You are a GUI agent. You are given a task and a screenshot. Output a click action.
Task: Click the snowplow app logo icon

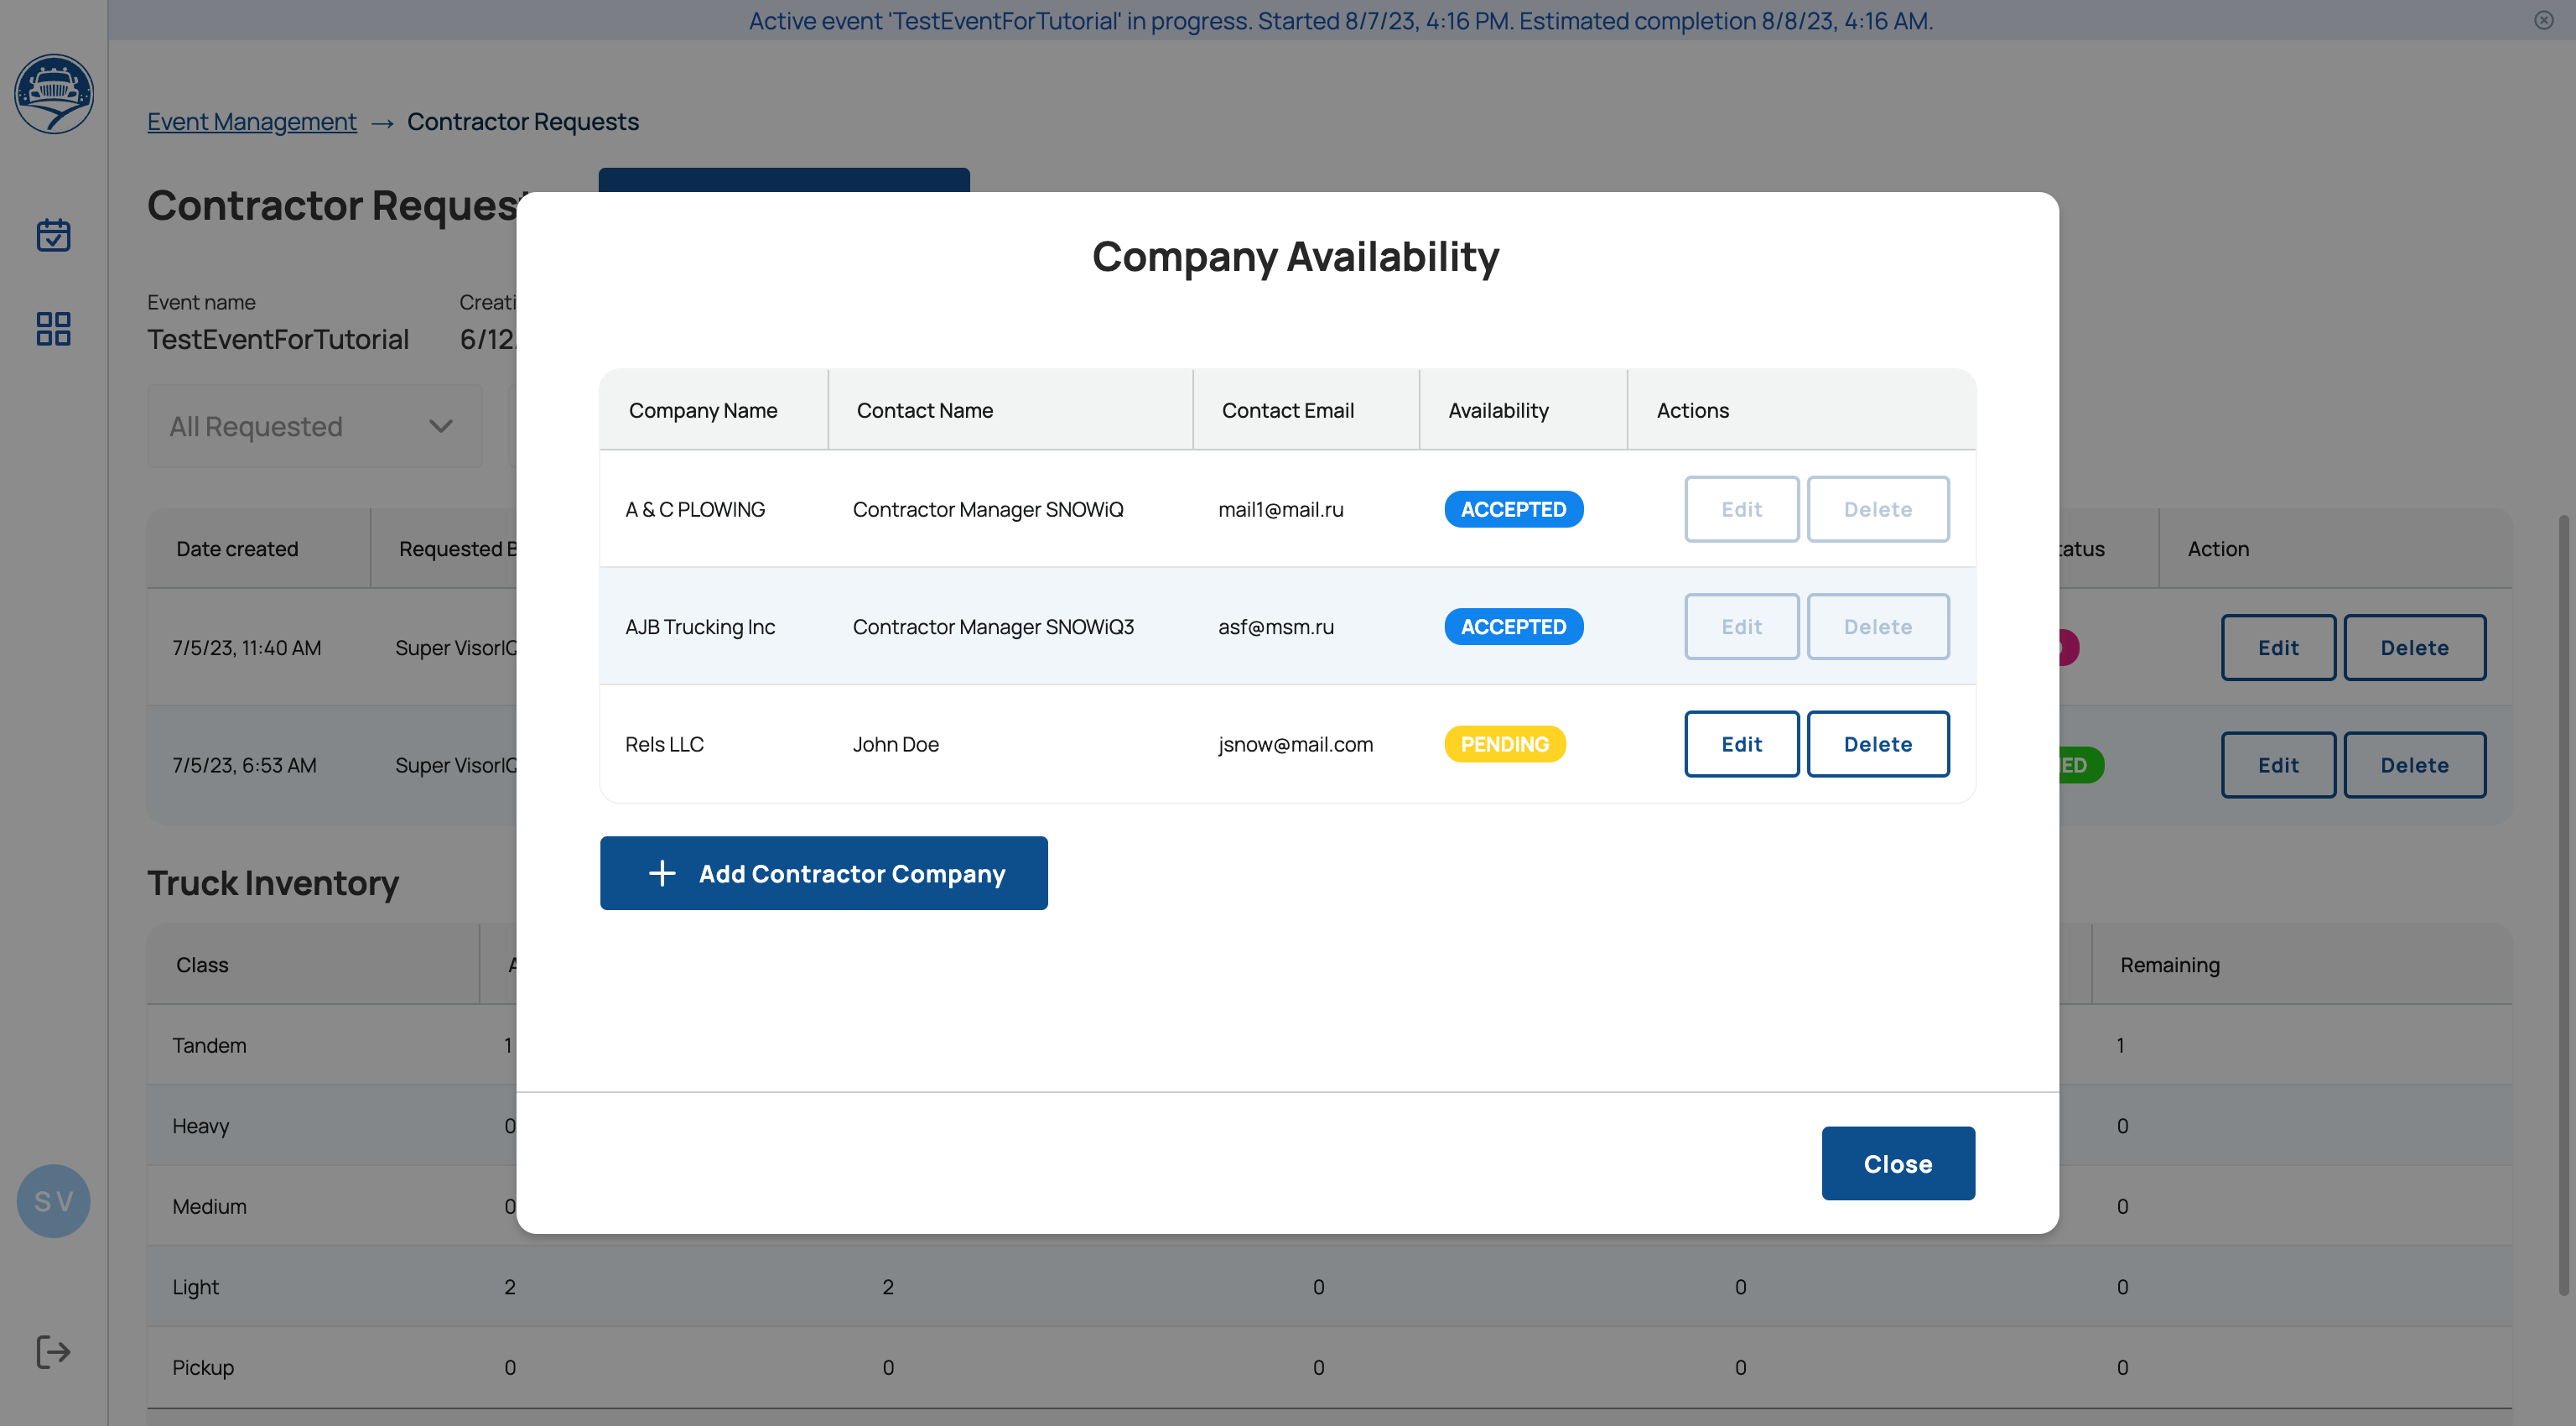pyautogui.click(x=54, y=94)
